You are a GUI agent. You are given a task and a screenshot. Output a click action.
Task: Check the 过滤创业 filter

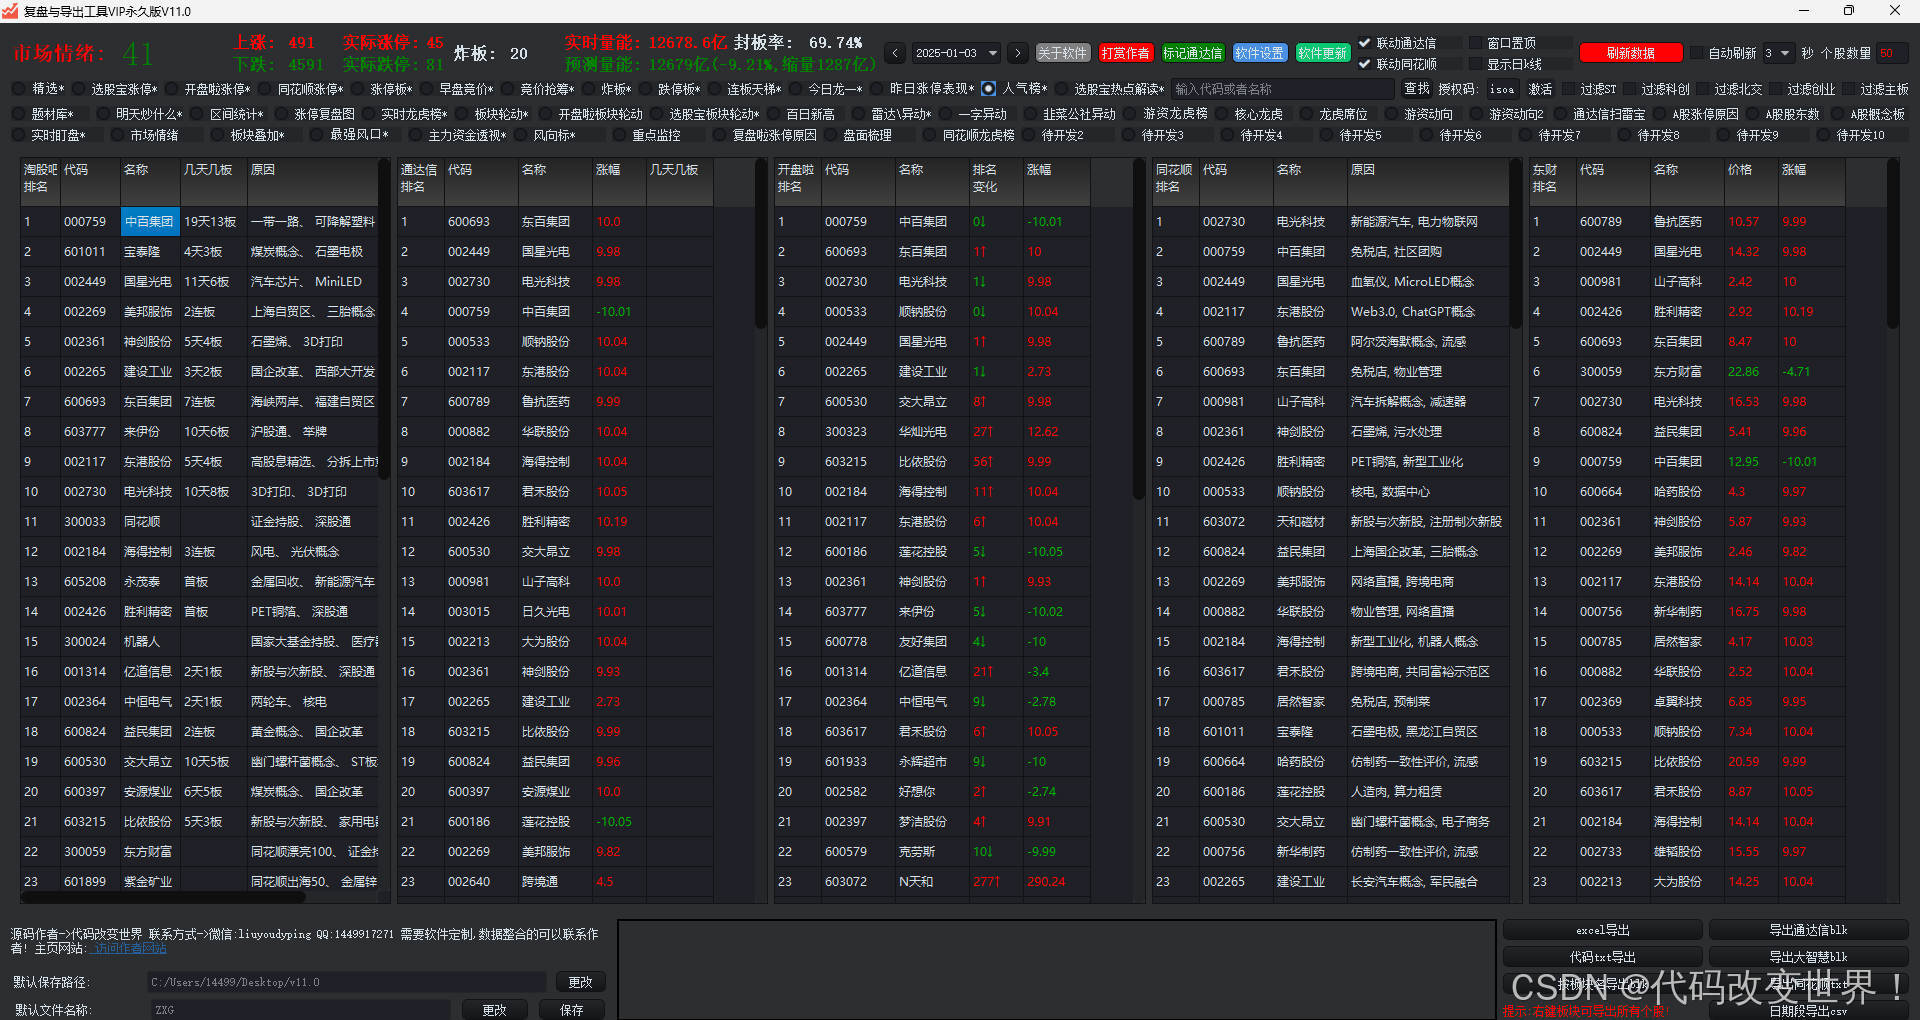click(1775, 89)
